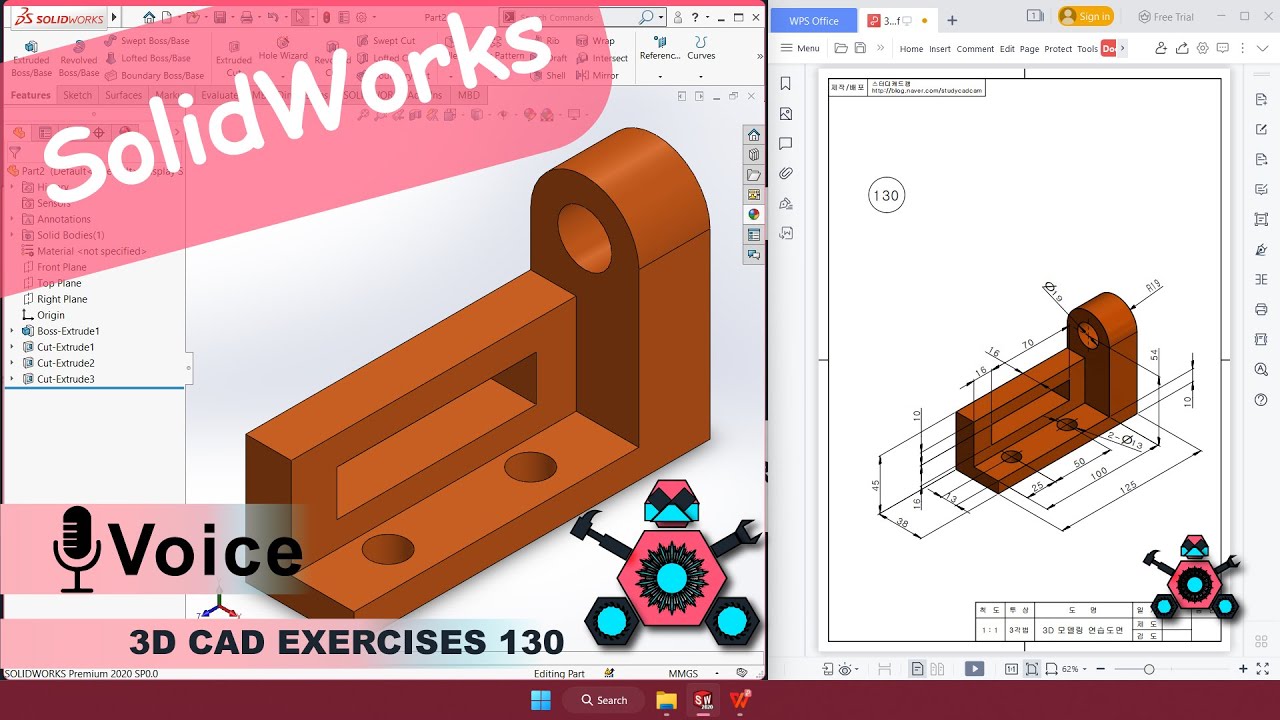Select the Wrap feature tool
Image resolution: width=1280 pixels, height=720 pixels.
tap(595, 41)
